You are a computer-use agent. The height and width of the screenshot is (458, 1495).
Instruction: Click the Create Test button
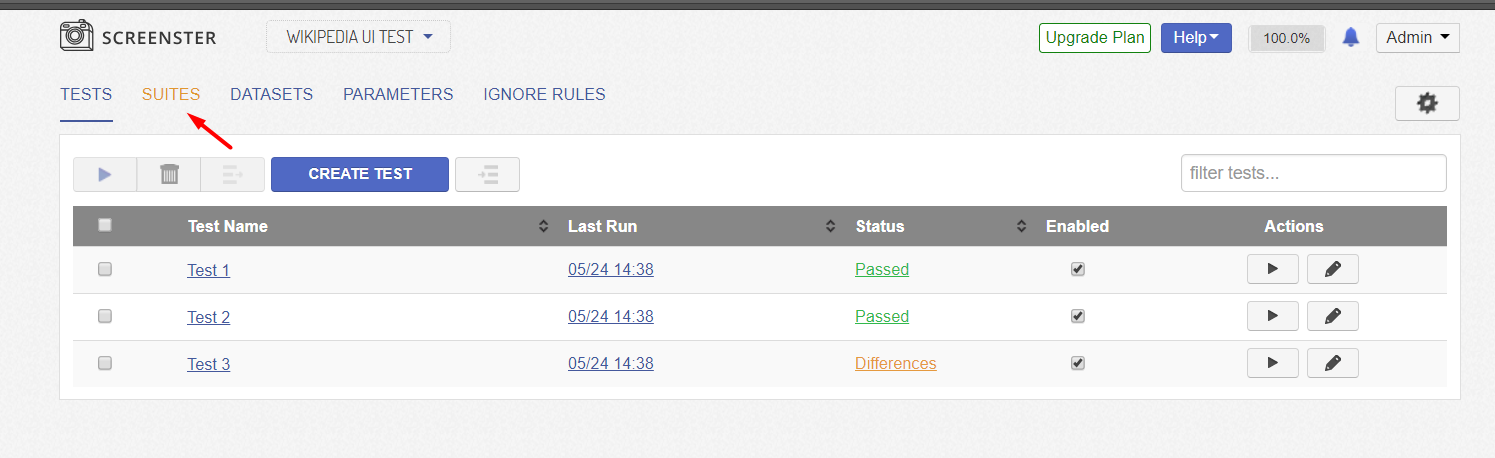[x=360, y=174]
